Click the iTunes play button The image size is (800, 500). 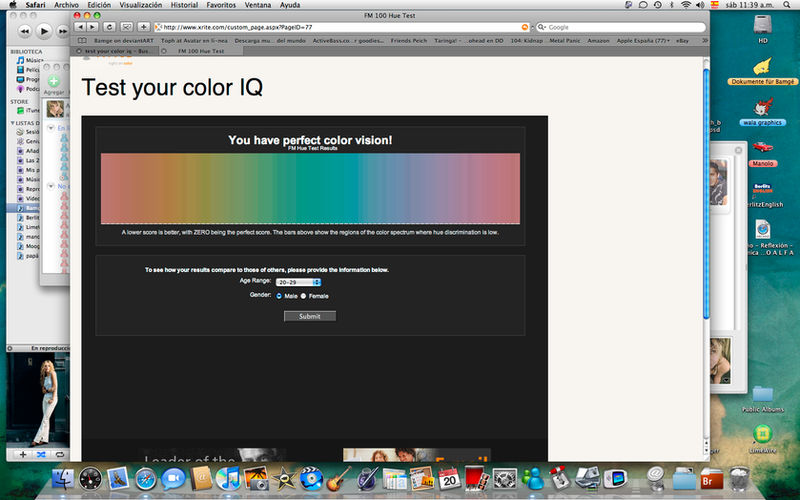(44, 32)
